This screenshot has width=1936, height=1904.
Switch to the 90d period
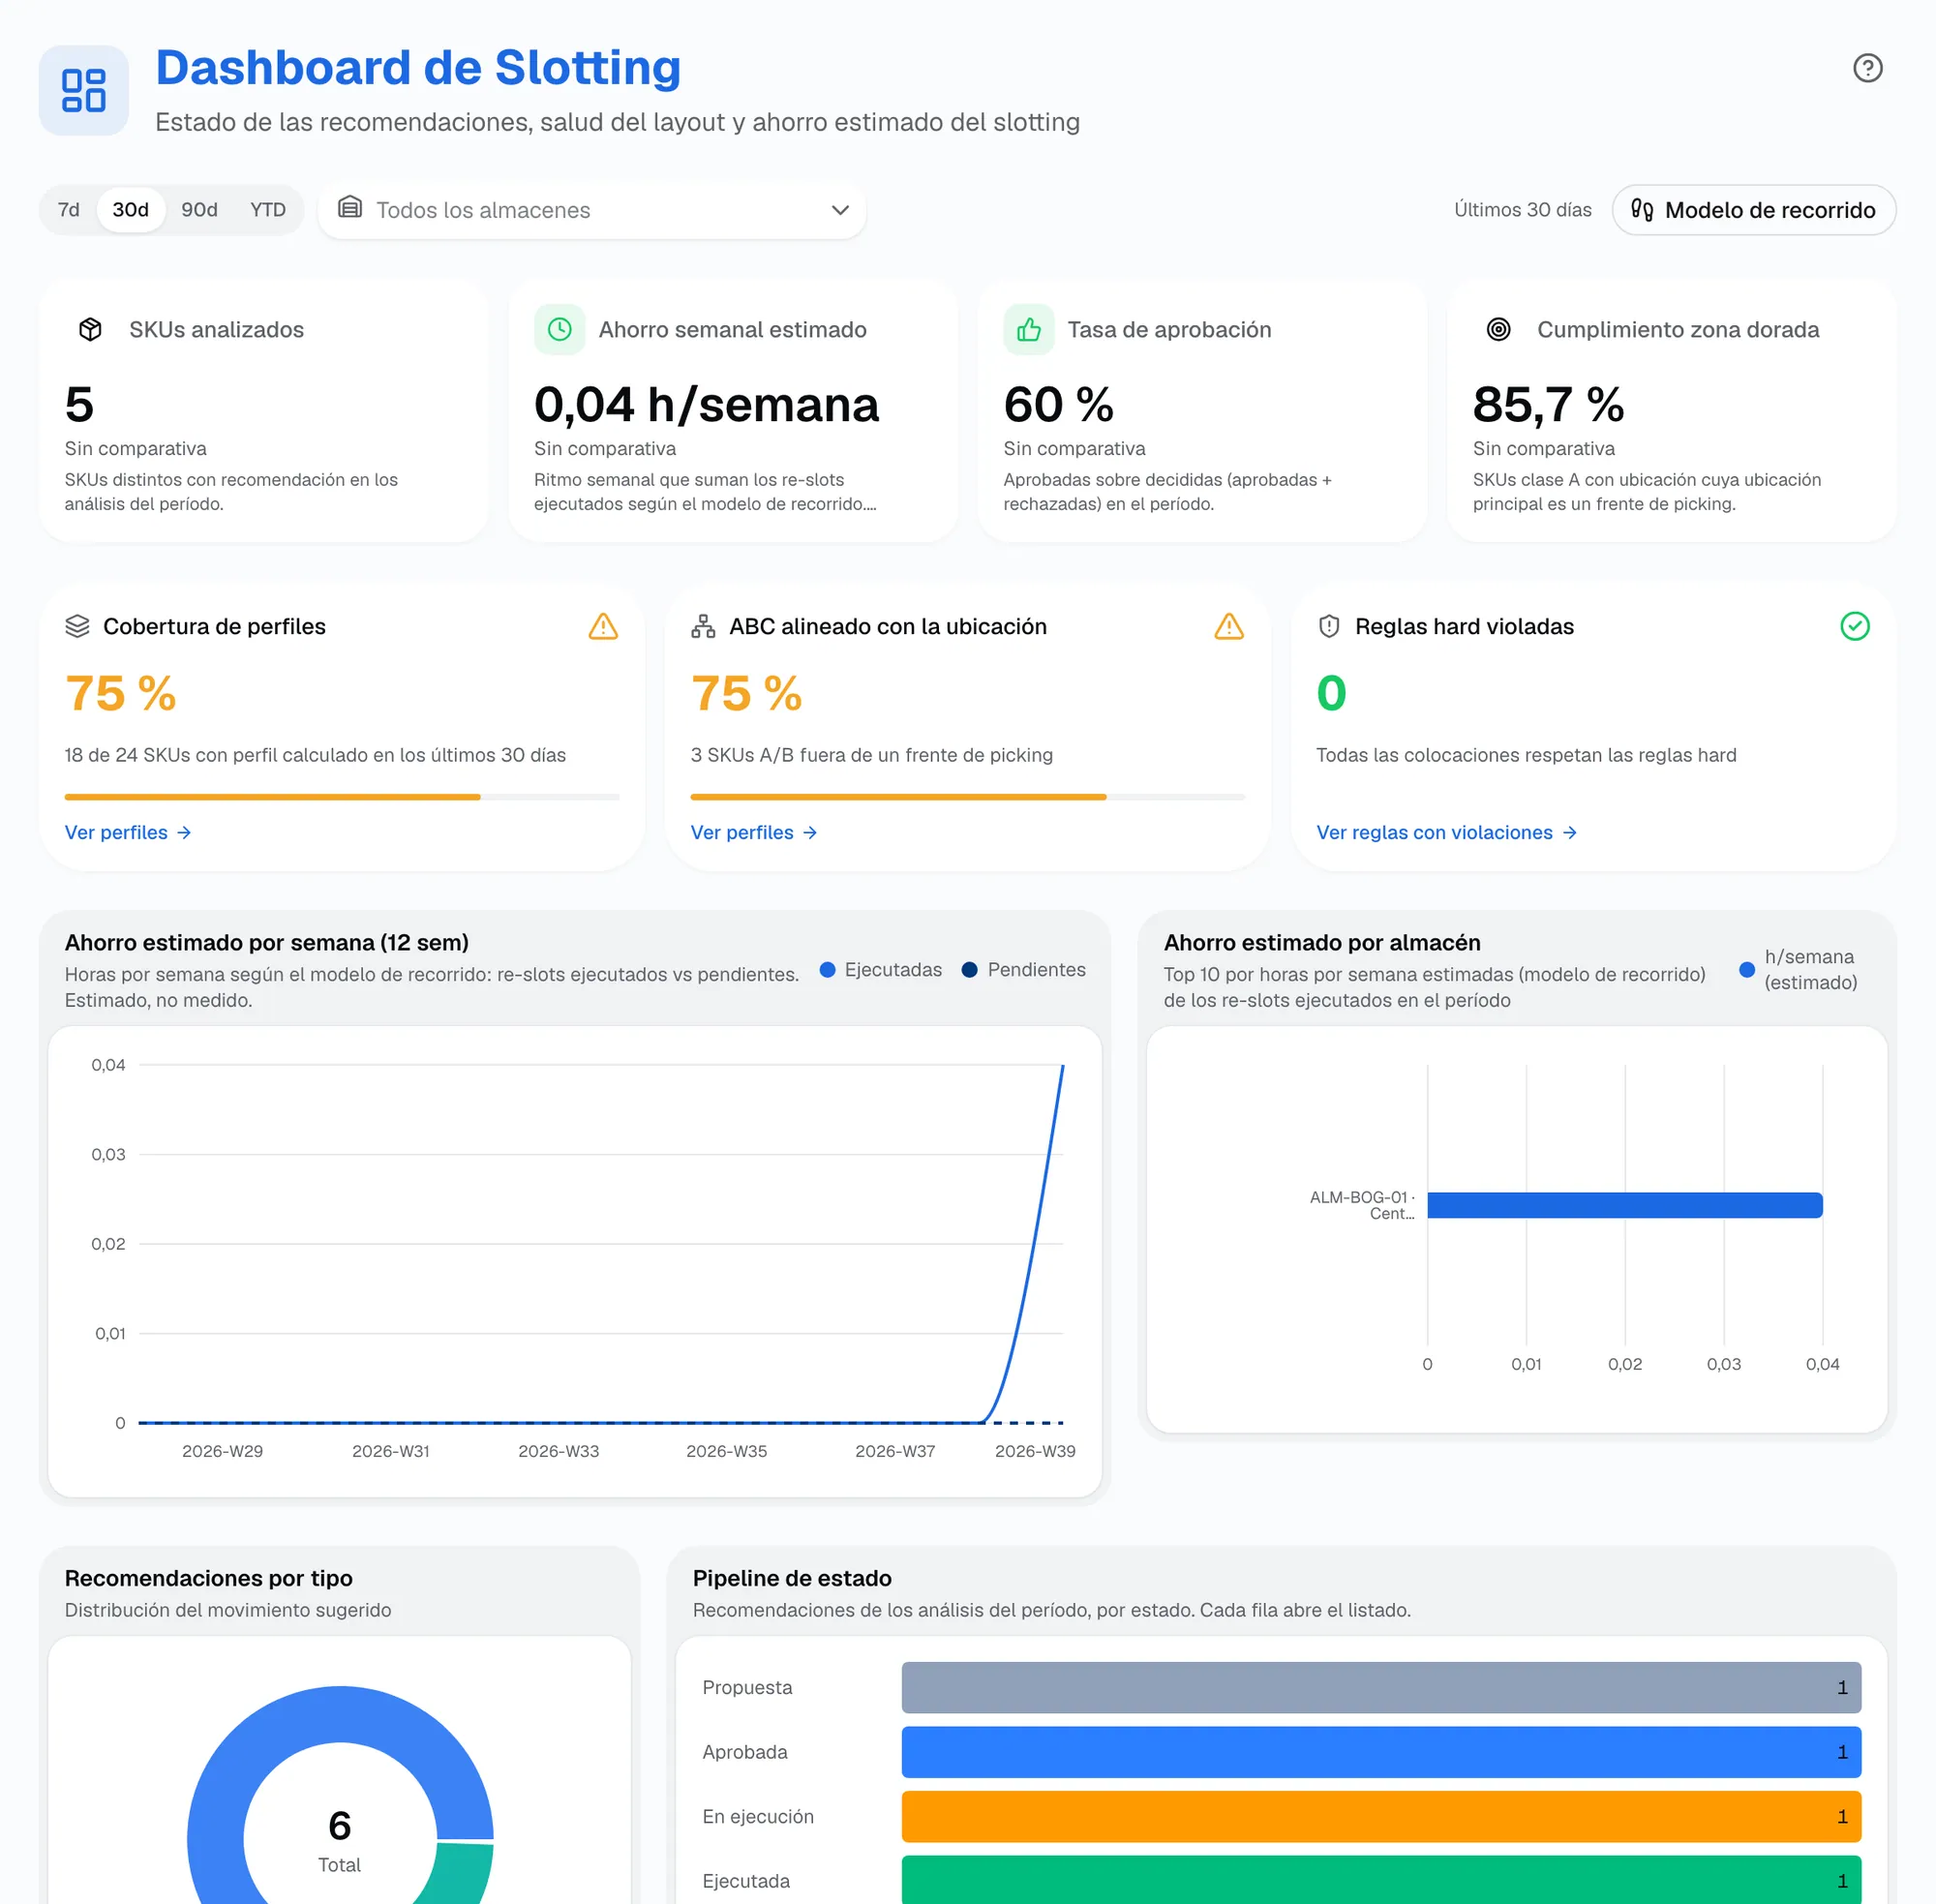pos(199,210)
